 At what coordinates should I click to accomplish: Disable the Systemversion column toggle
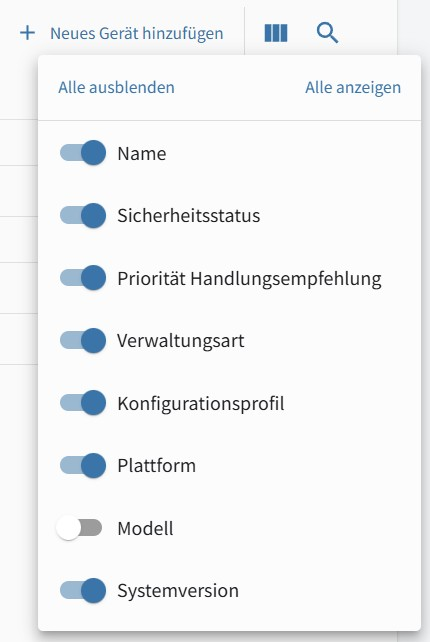83,590
